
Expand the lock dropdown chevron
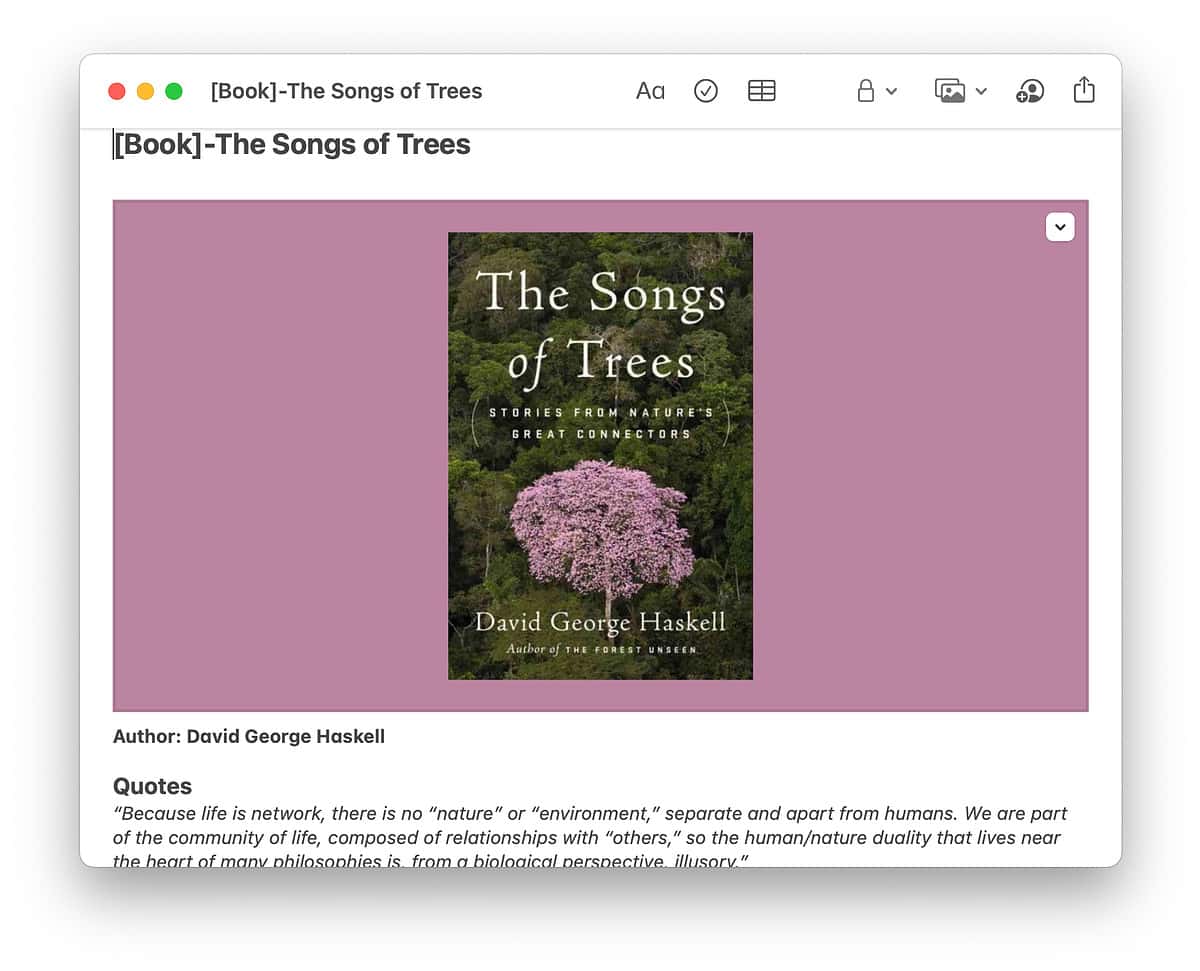(892, 92)
